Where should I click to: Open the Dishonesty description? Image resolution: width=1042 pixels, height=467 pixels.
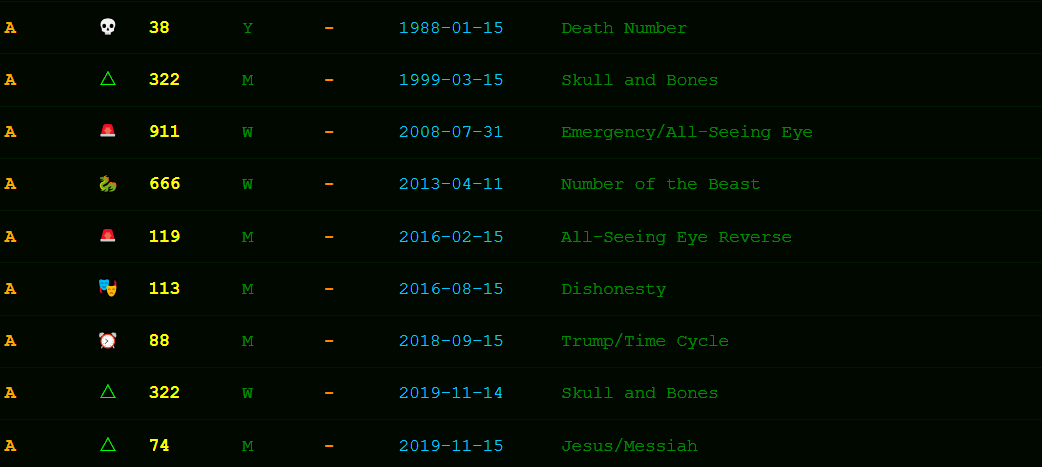click(x=613, y=290)
